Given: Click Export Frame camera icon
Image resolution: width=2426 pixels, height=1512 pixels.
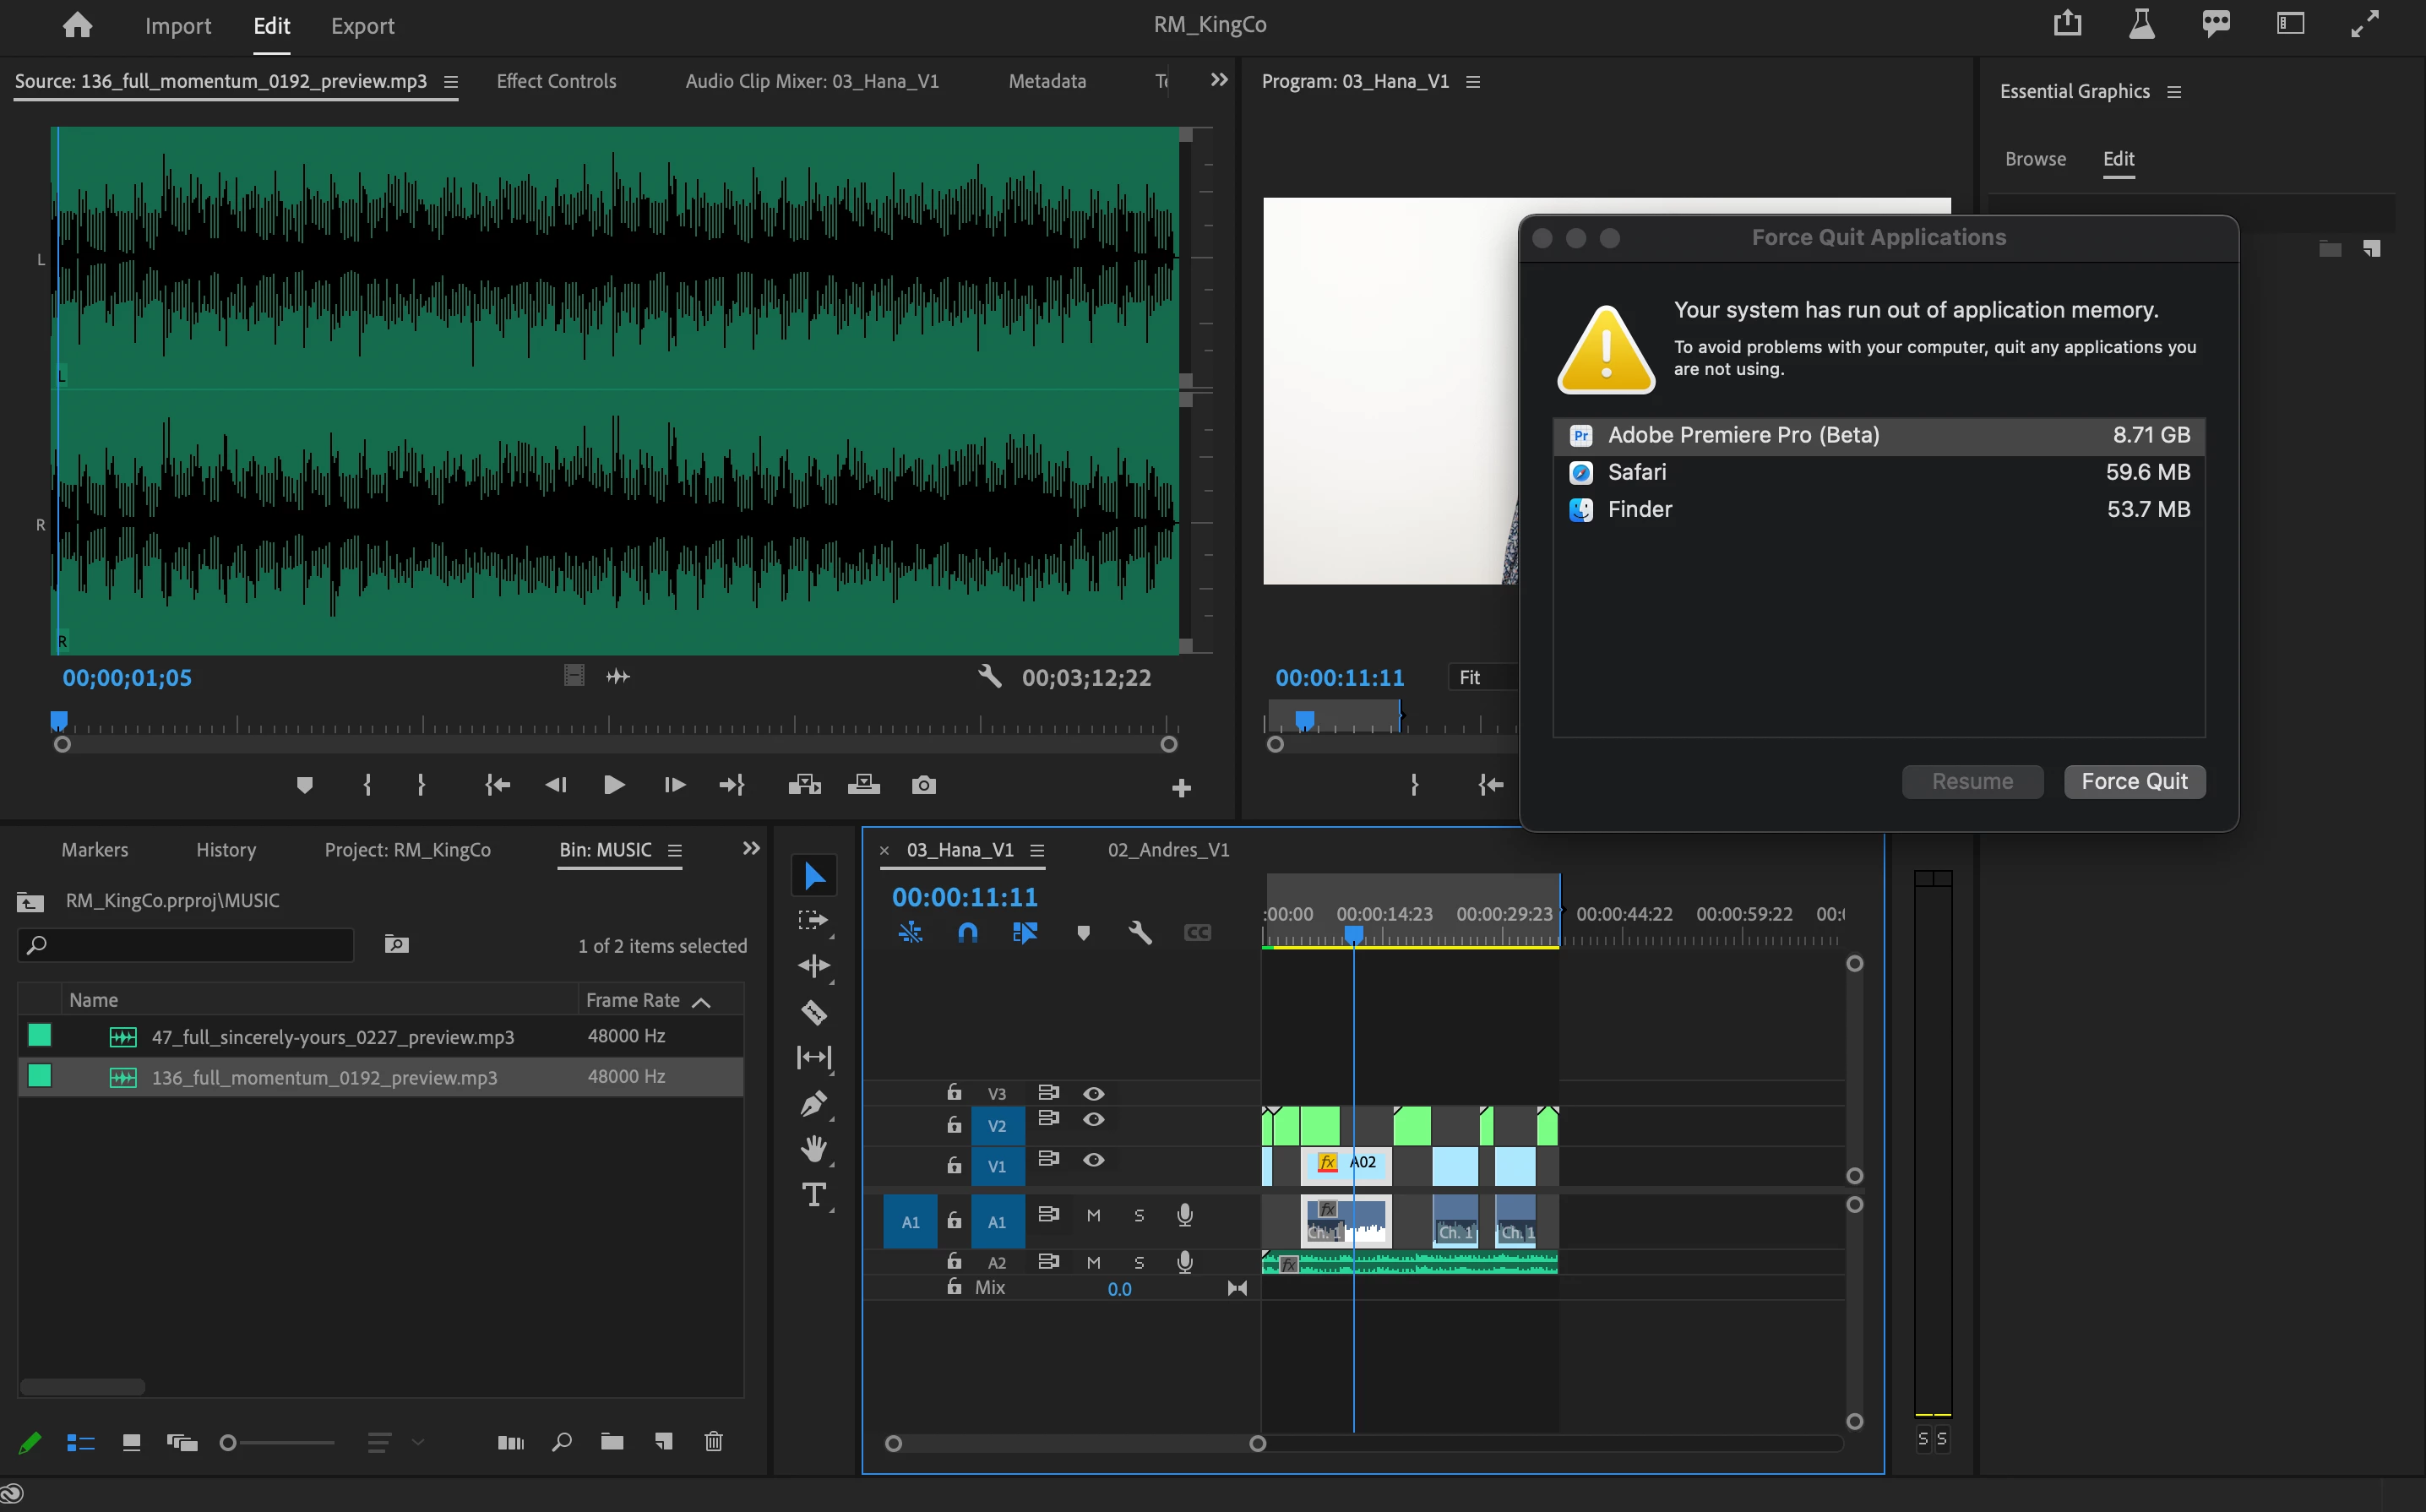Looking at the screenshot, I should pyautogui.click(x=923, y=785).
